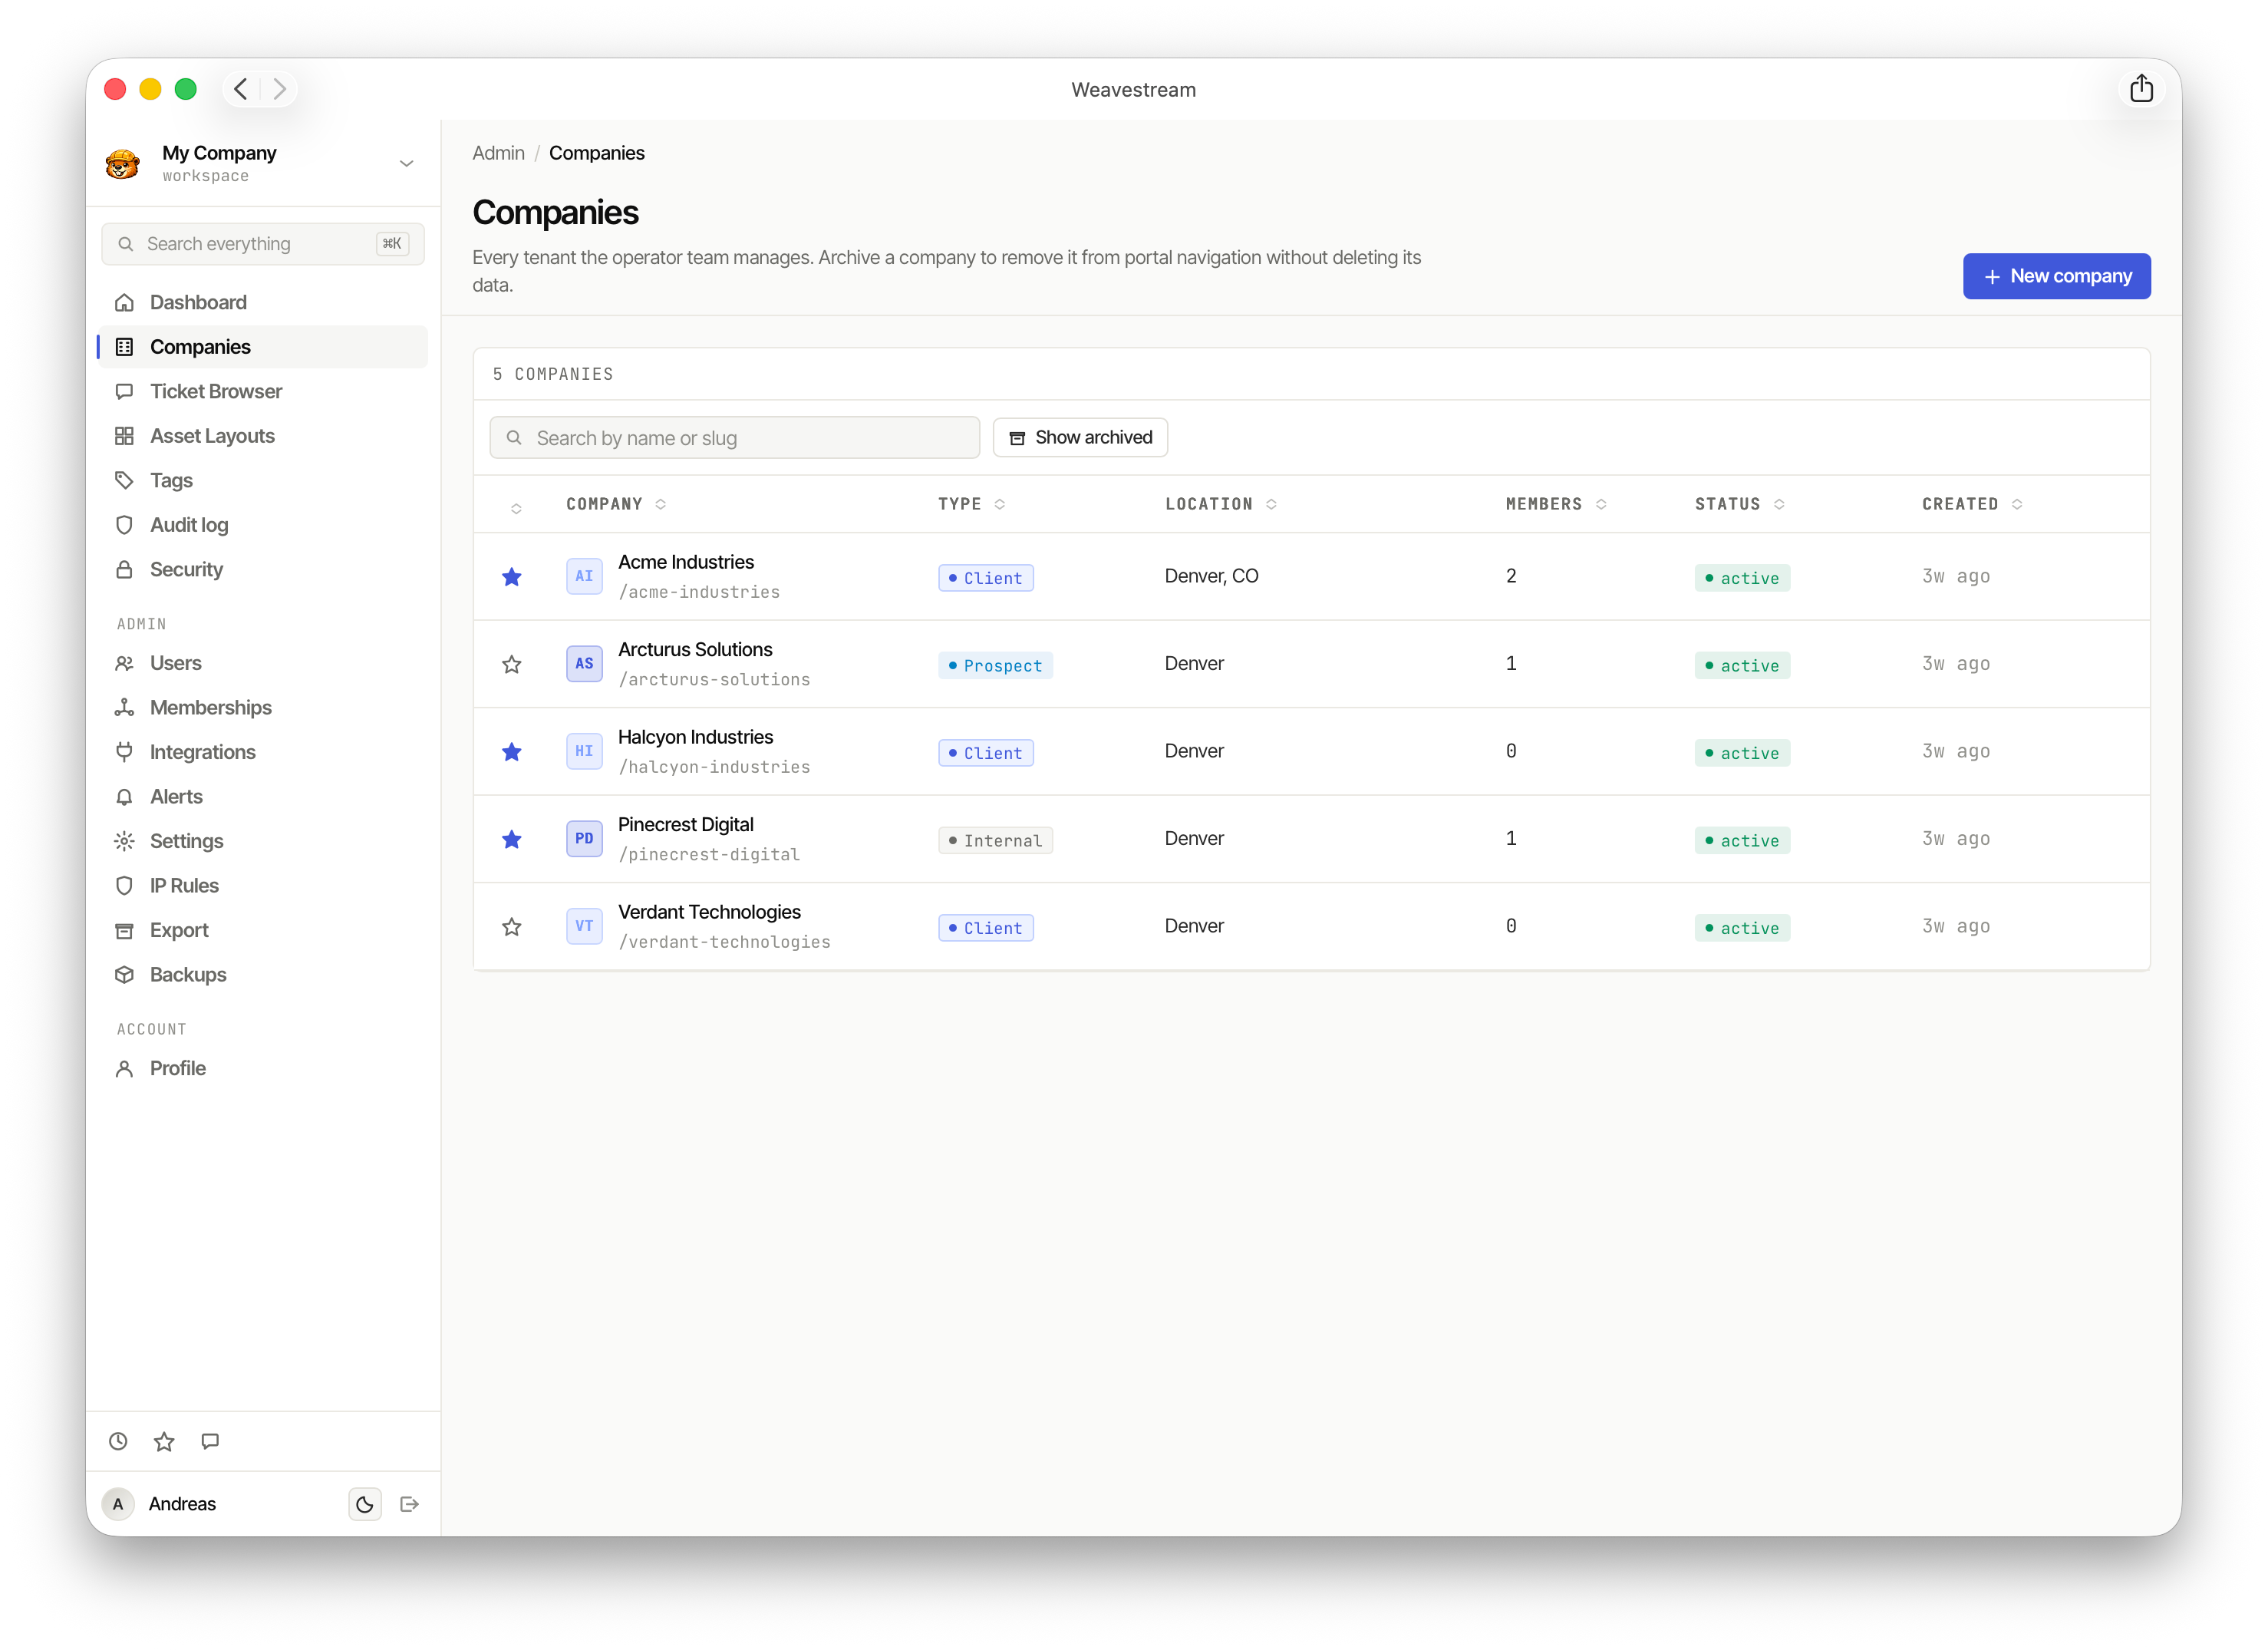
Task: Click Search everything field
Action: tap(263, 245)
